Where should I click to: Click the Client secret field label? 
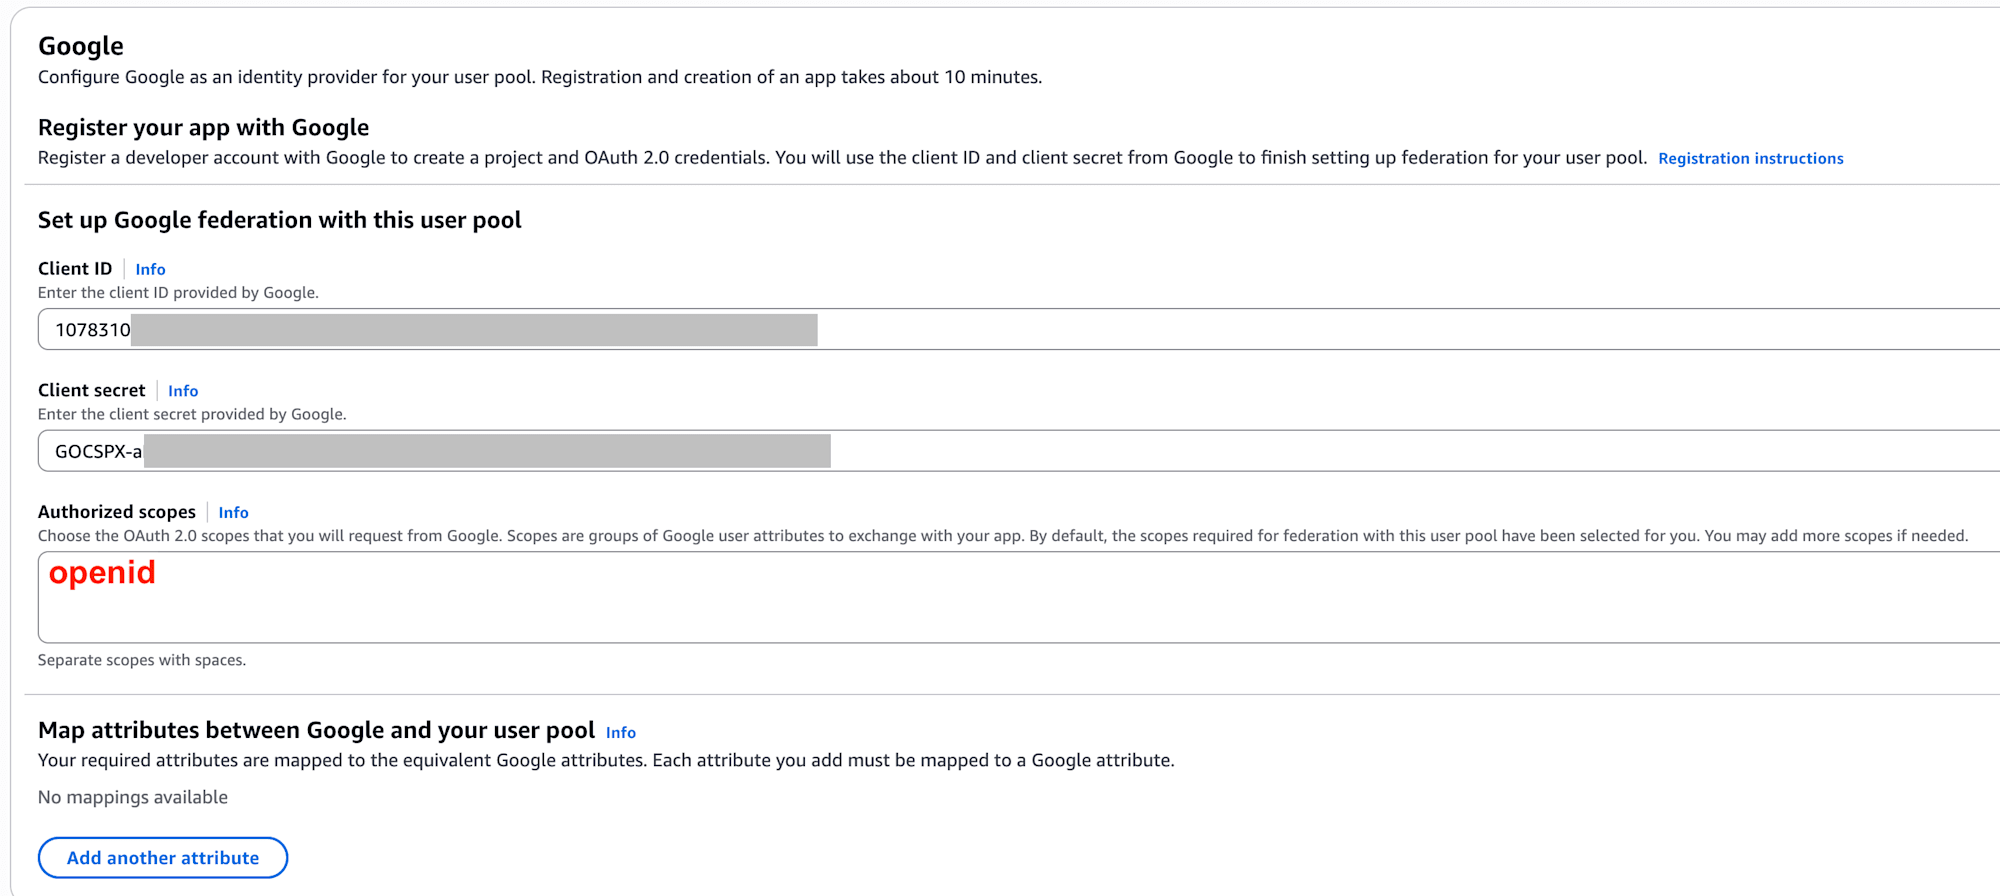[91, 390]
